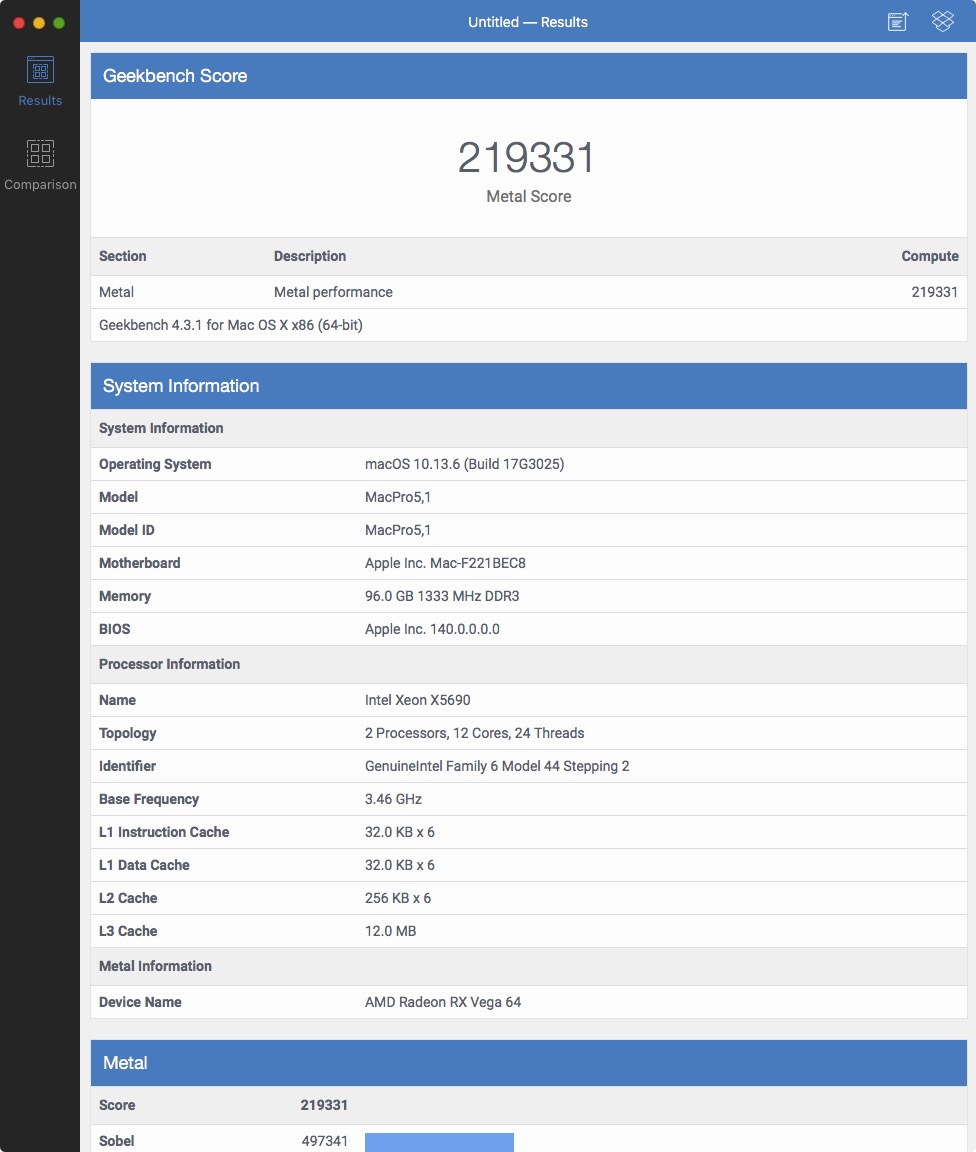Click the large 219331 Metal score
976x1152 pixels.
526,157
